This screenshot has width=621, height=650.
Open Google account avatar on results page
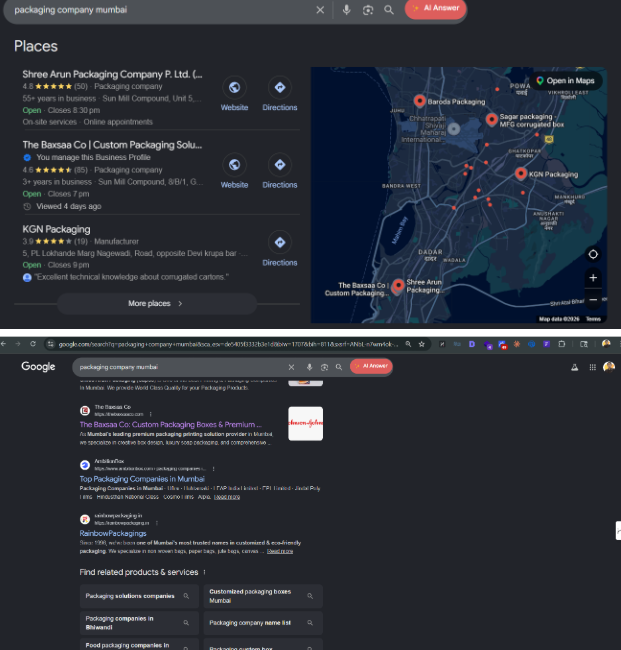point(609,367)
